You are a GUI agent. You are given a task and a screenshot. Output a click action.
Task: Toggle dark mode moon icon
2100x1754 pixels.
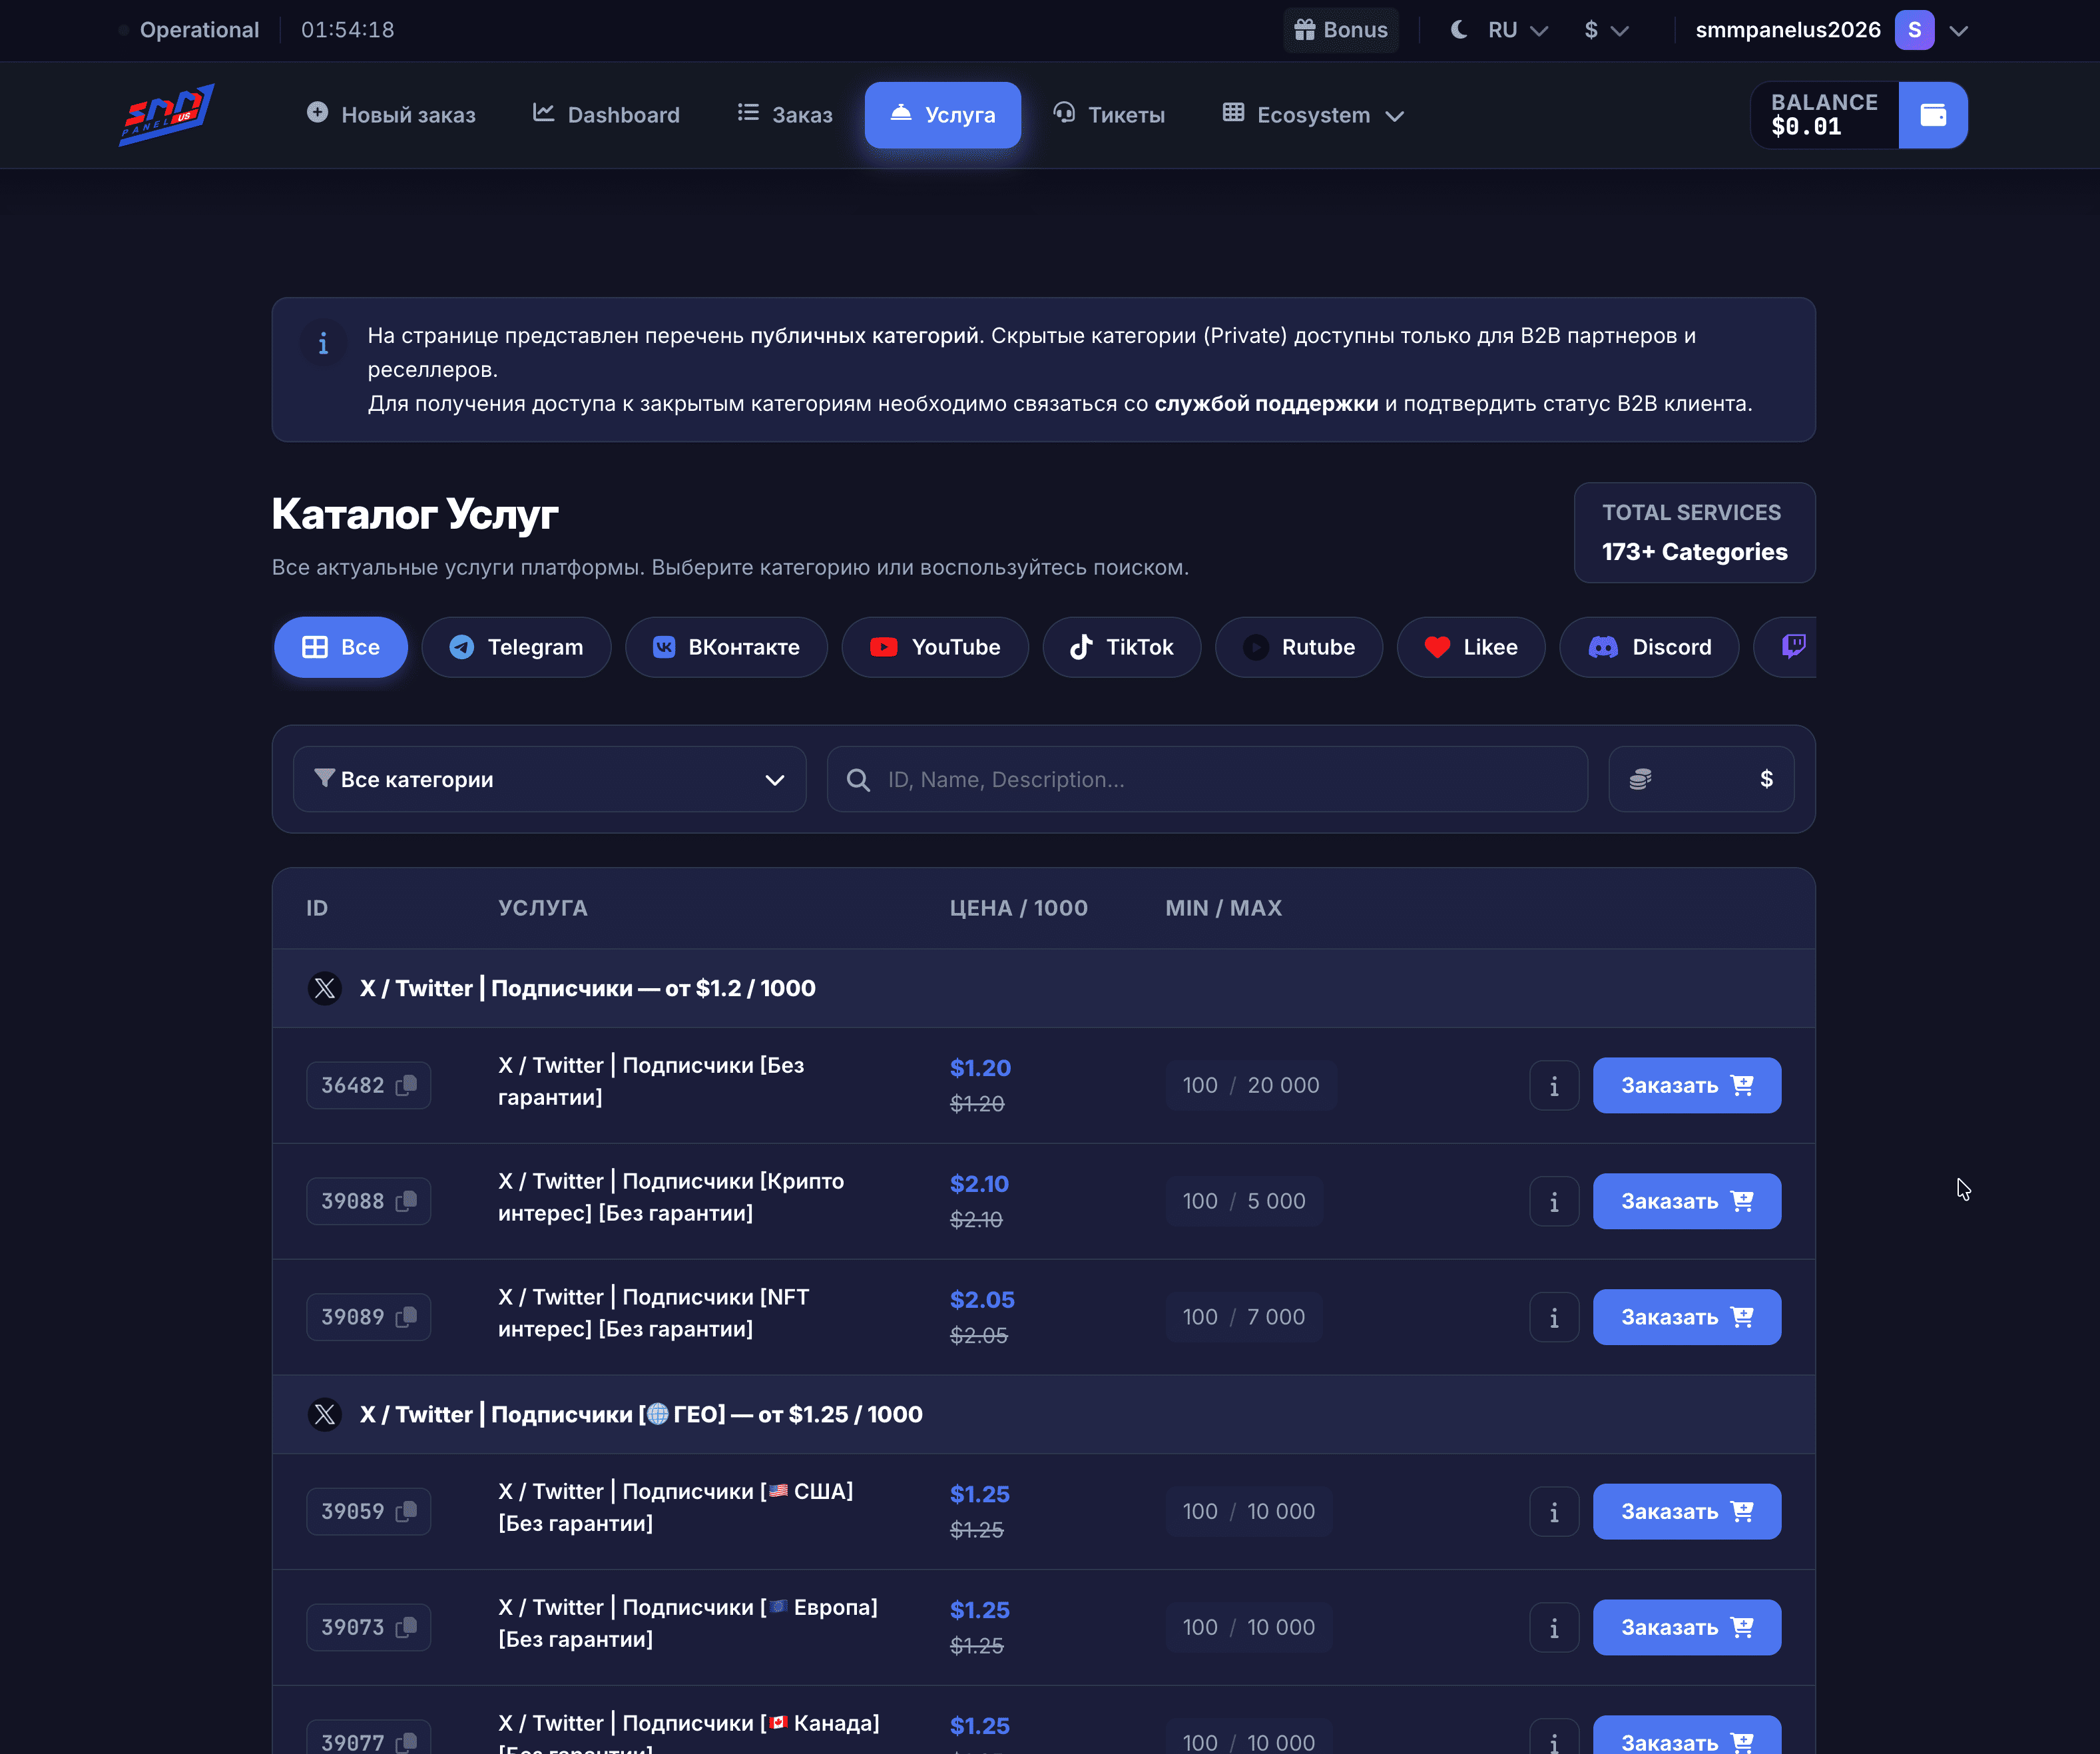coord(1459,30)
